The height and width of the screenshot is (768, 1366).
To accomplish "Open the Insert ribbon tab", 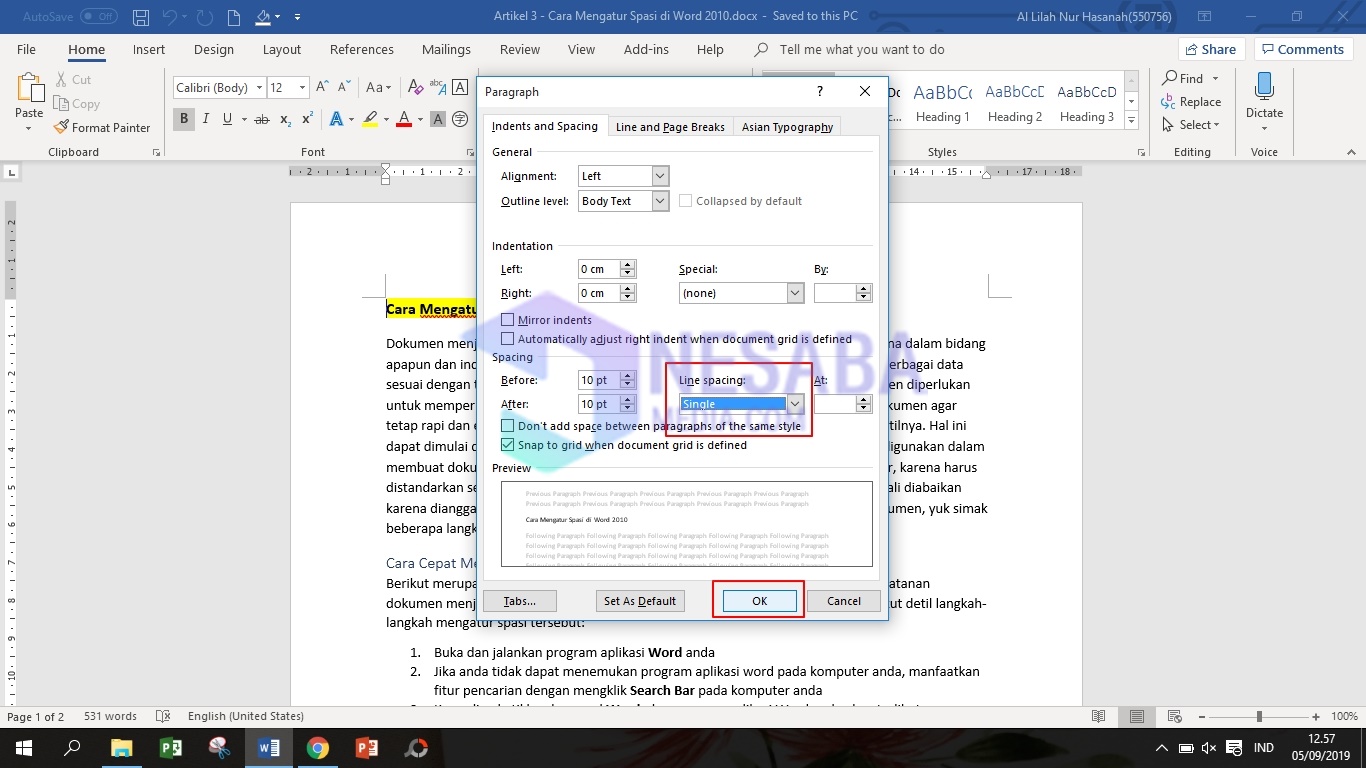I will [x=149, y=49].
